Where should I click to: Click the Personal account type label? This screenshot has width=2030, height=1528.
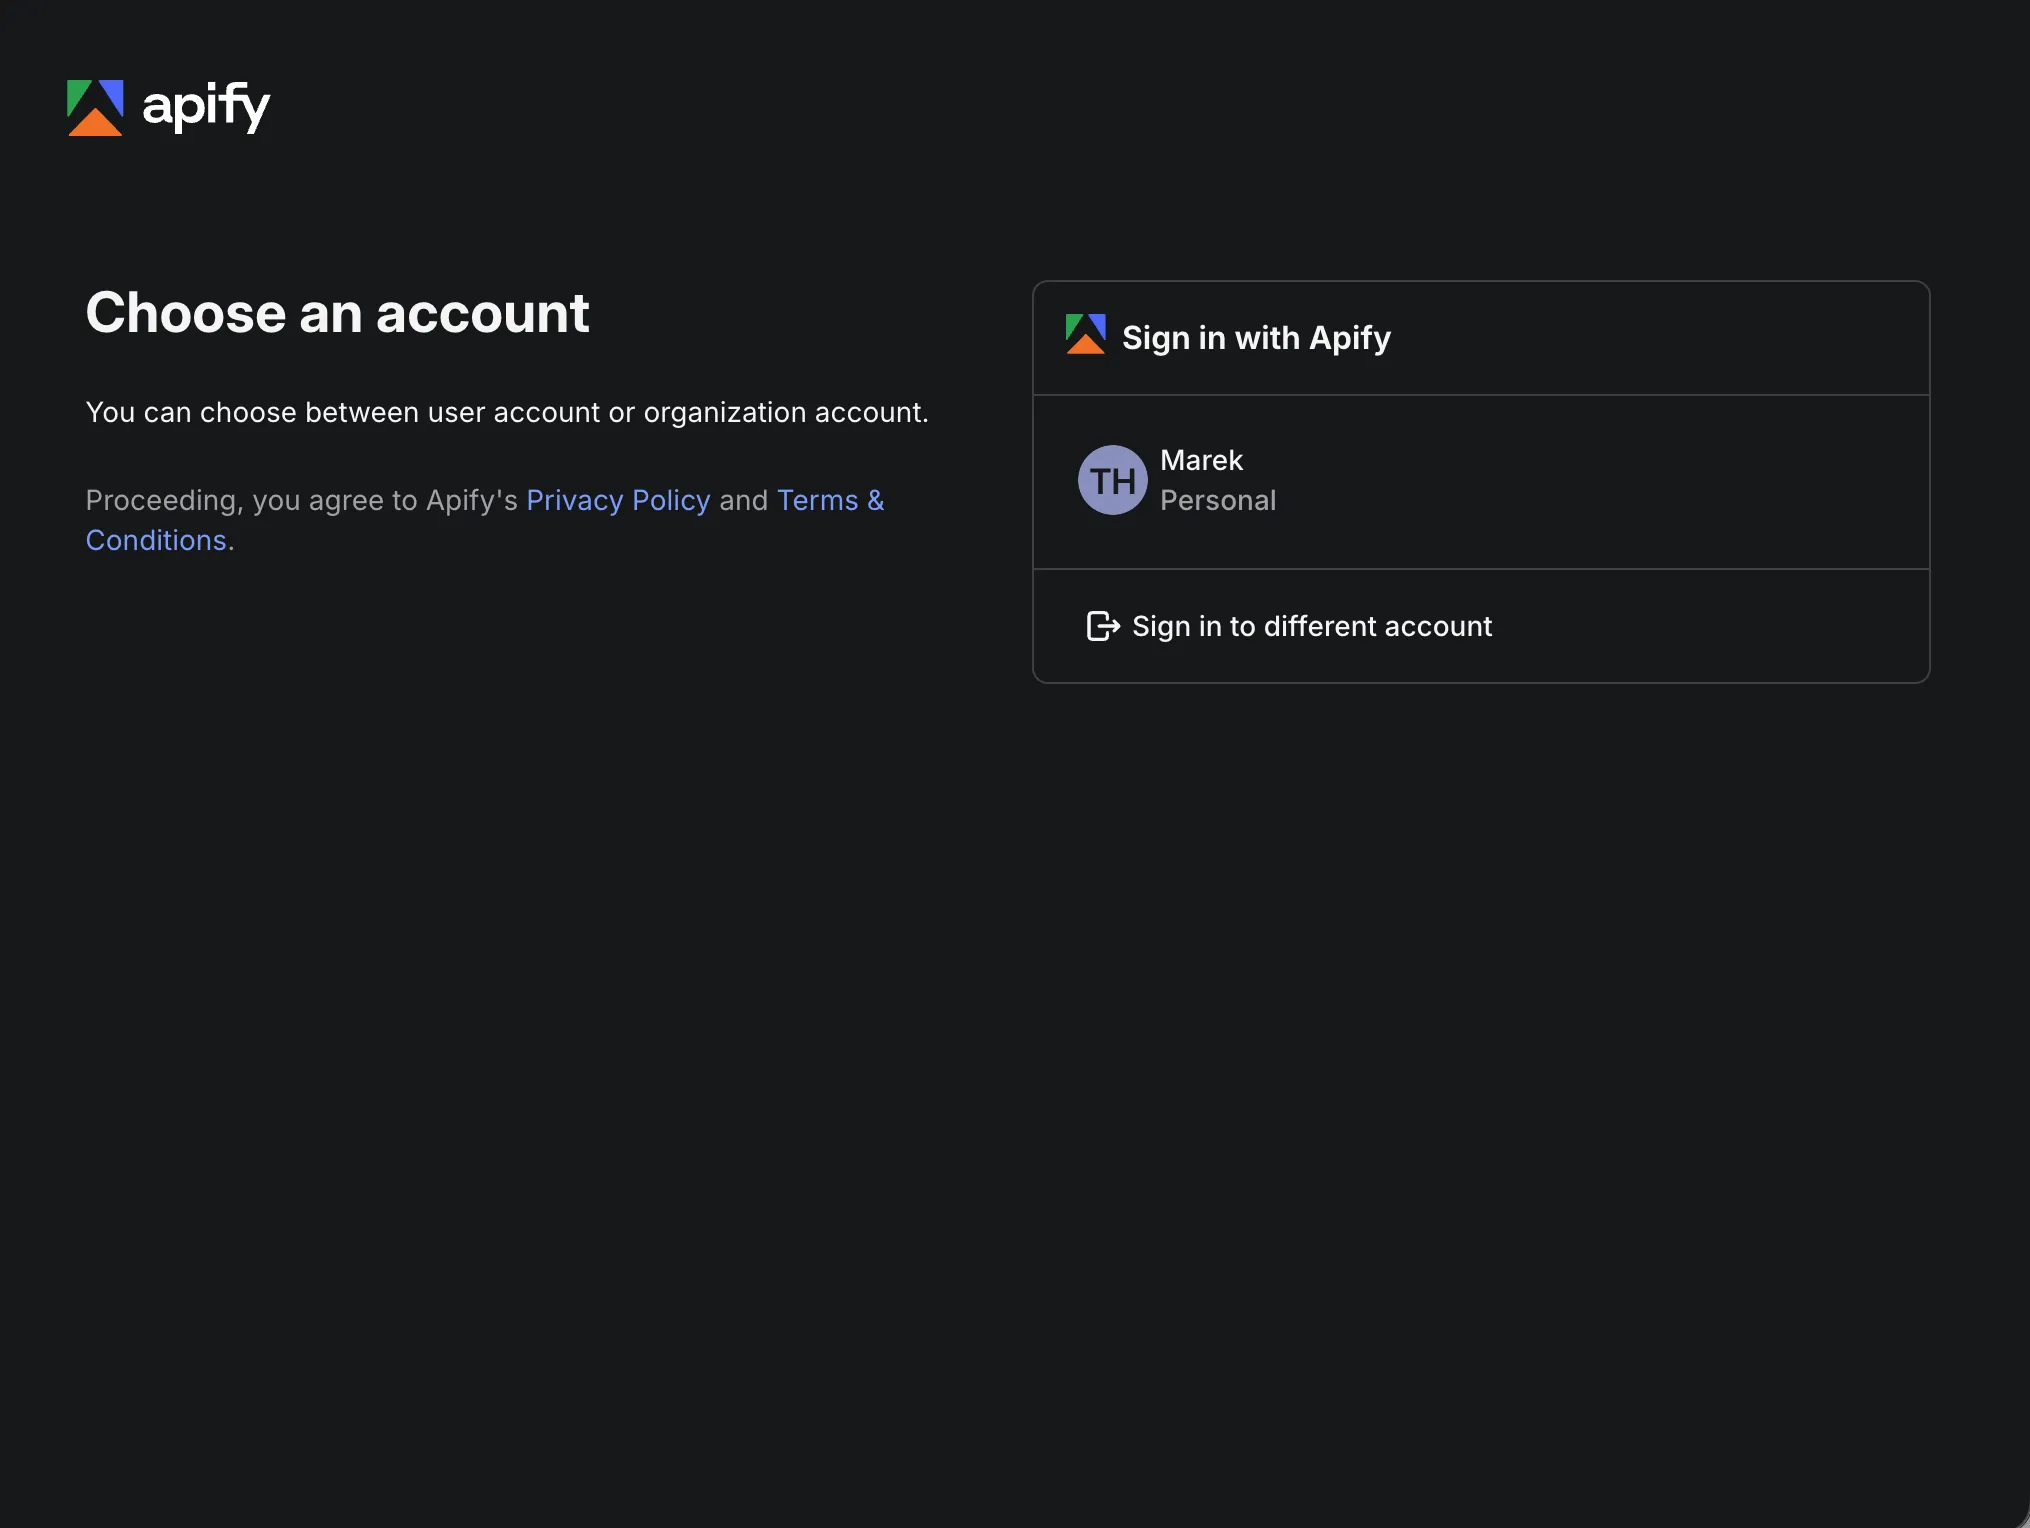click(x=1218, y=500)
